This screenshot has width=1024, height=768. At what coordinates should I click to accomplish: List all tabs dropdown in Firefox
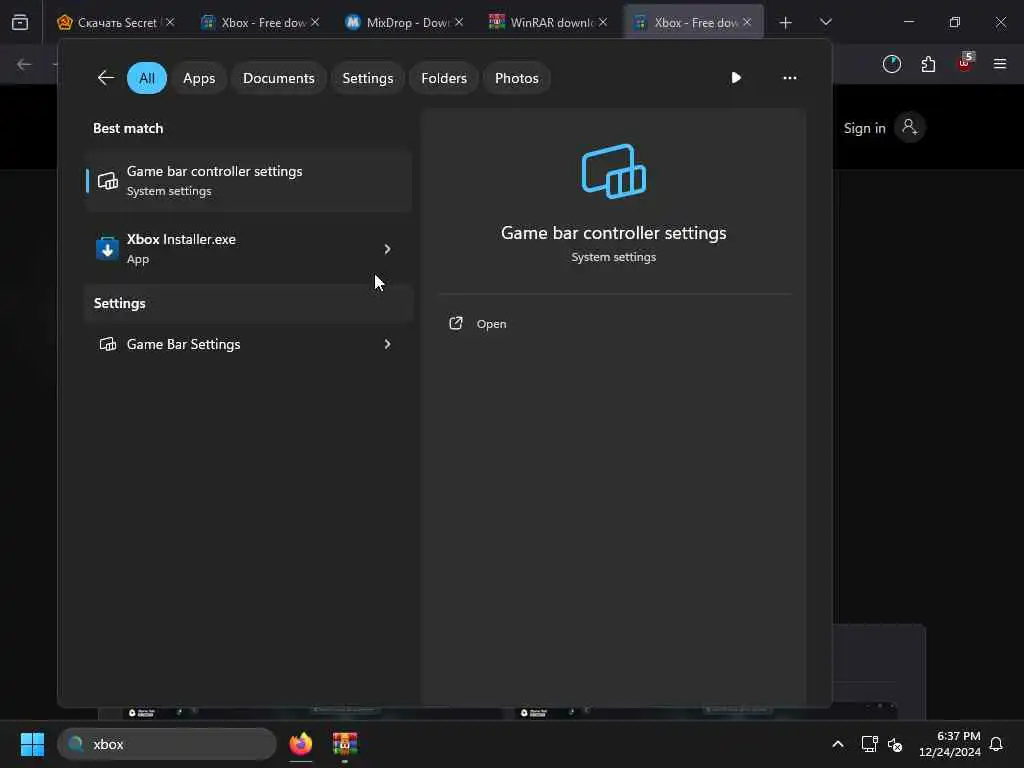tap(825, 22)
